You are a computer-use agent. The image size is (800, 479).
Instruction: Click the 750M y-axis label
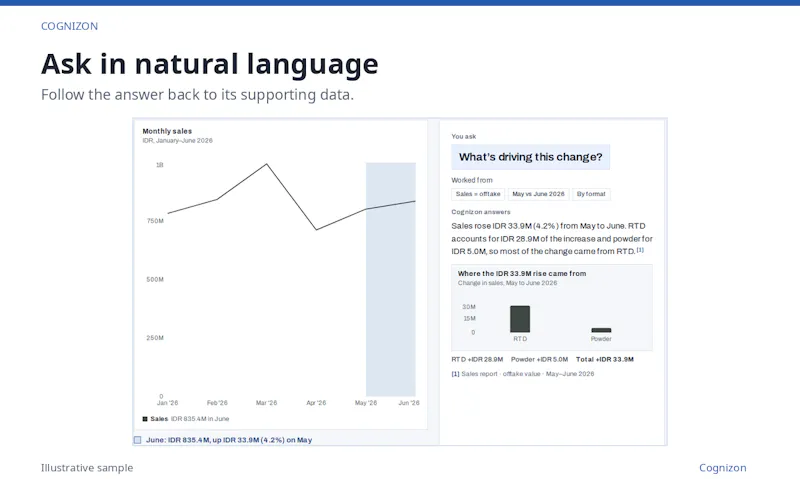pyautogui.click(x=155, y=221)
